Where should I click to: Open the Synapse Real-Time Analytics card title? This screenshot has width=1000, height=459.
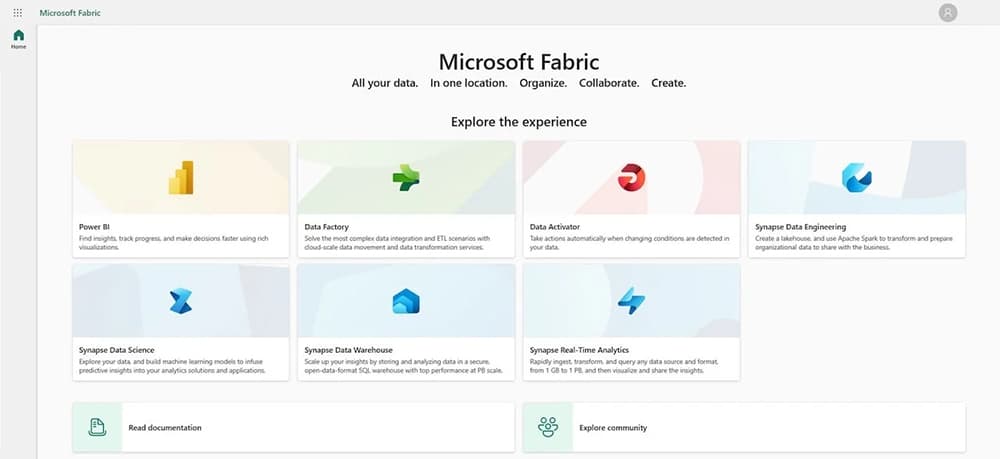coord(579,350)
